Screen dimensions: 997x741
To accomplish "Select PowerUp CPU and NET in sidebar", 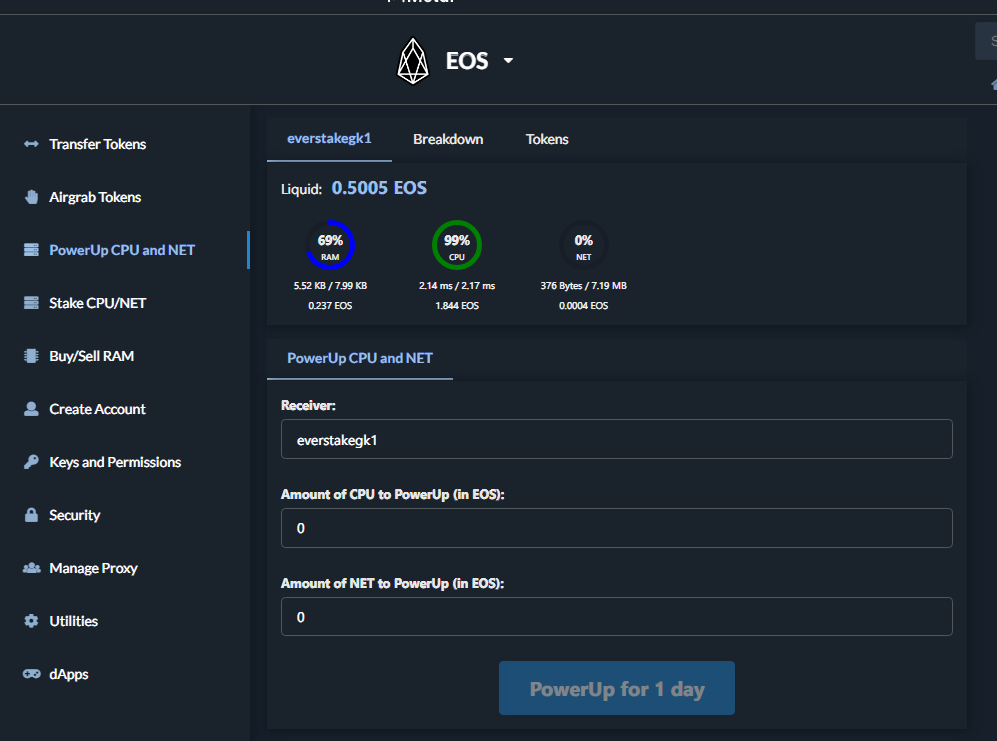I will (122, 250).
